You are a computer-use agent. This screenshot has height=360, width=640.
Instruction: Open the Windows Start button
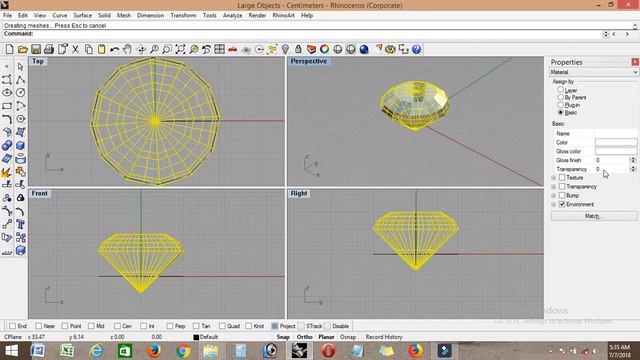tap(11, 351)
